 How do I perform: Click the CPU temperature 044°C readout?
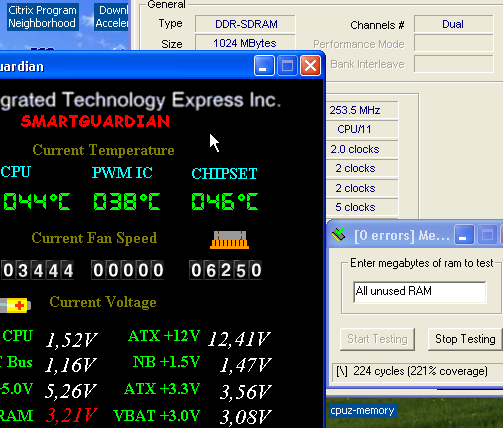[37, 201]
